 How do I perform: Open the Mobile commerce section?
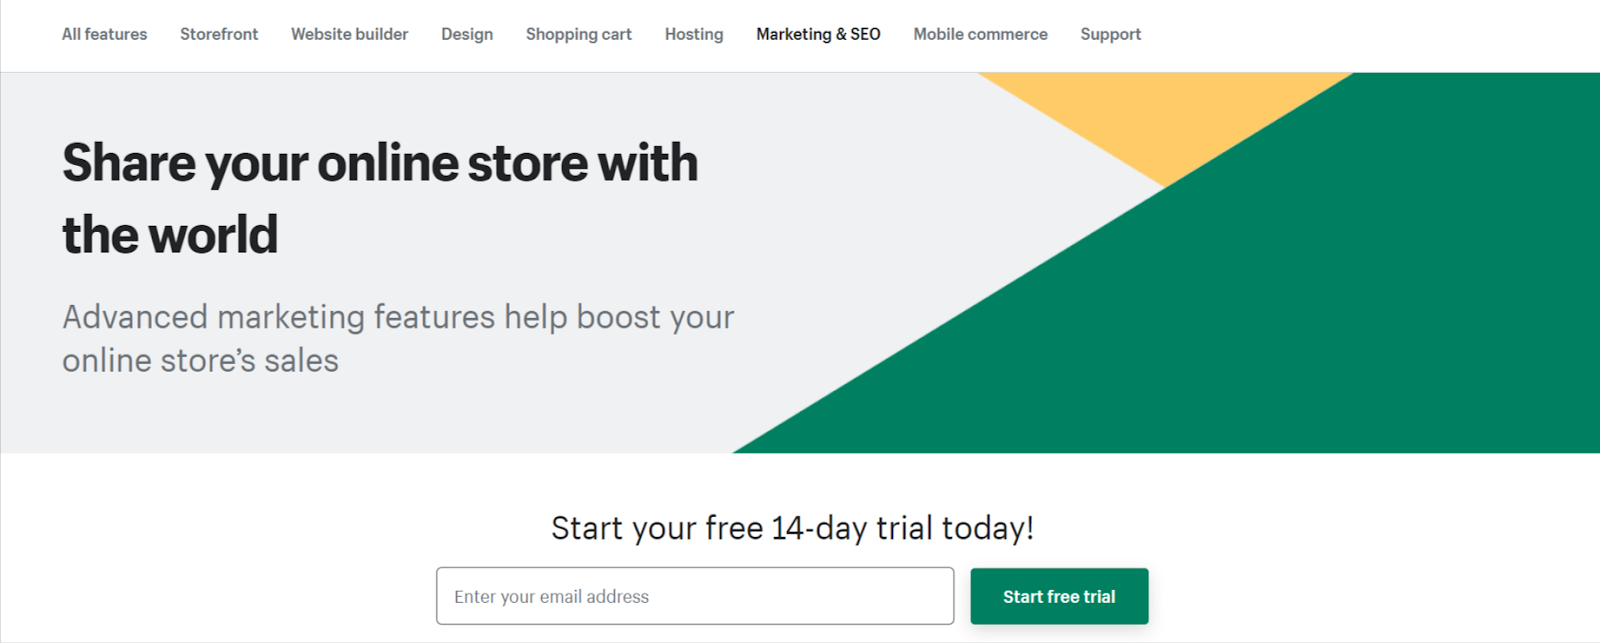coord(980,34)
